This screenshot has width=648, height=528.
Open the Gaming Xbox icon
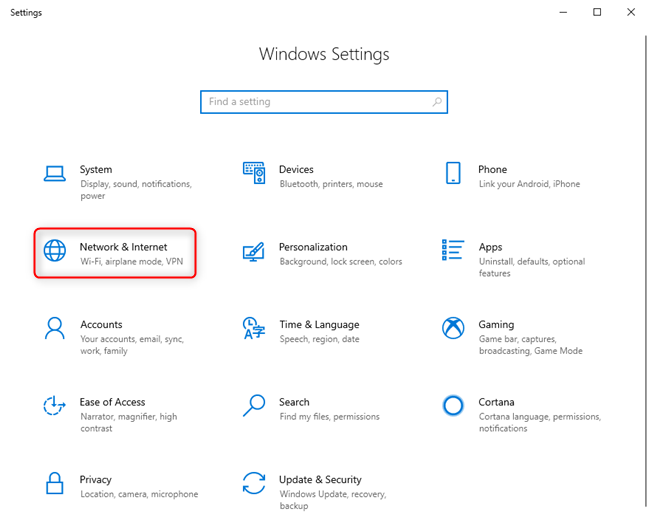(x=453, y=328)
